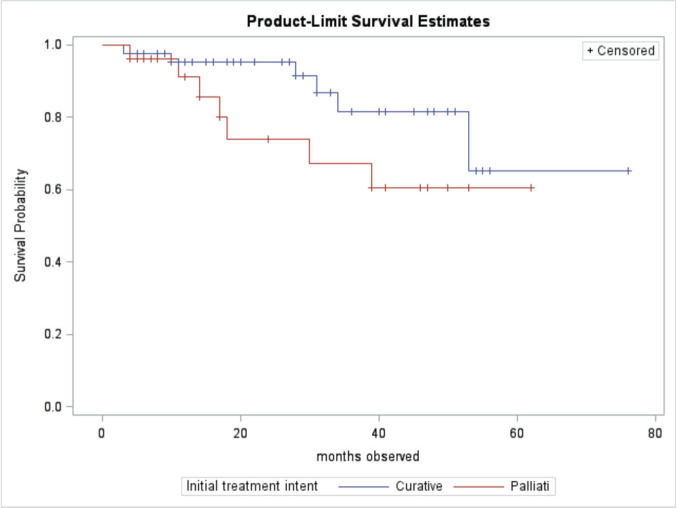Click the Curative legend label
This screenshot has width=677, height=508.
[x=419, y=486]
